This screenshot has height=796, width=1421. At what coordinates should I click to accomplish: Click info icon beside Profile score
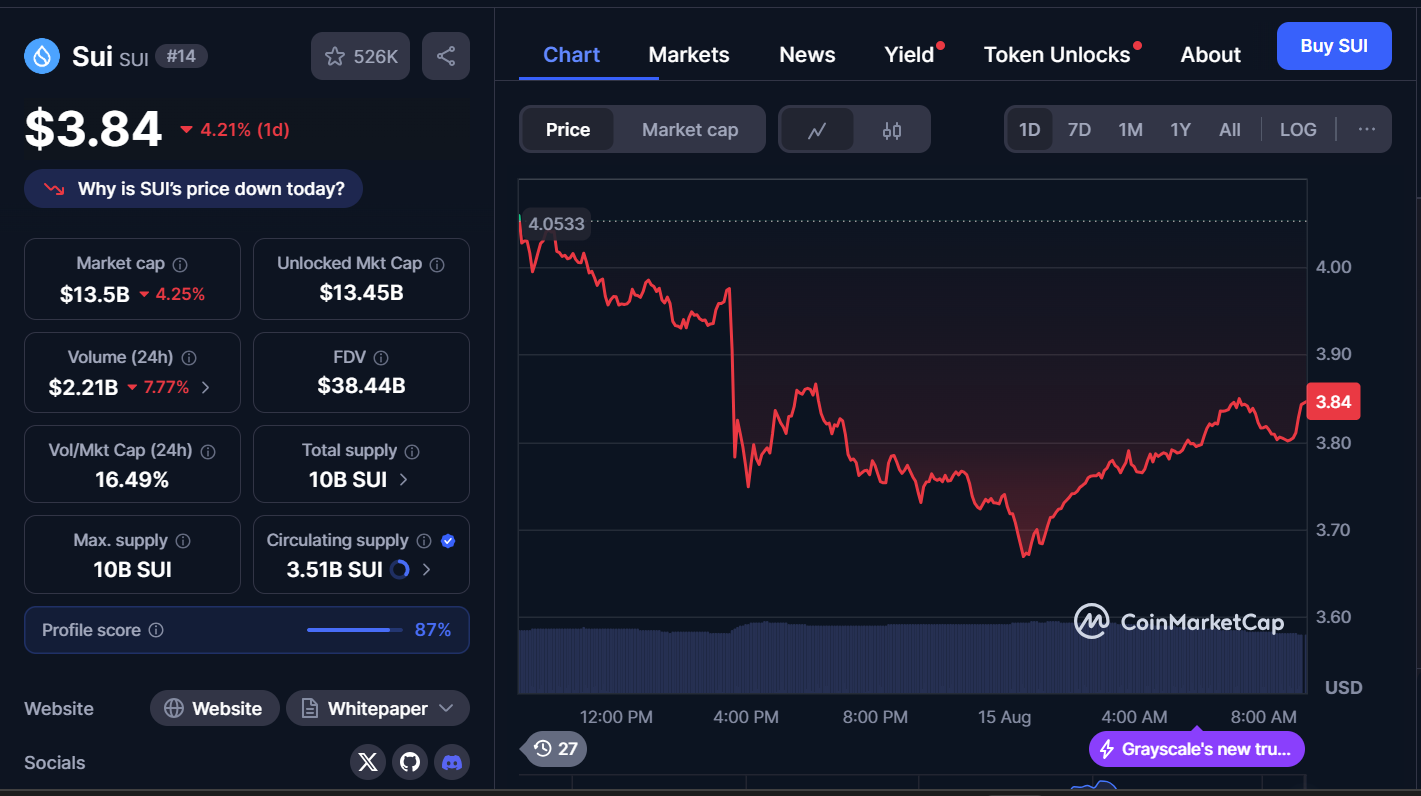click(x=156, y=630)
